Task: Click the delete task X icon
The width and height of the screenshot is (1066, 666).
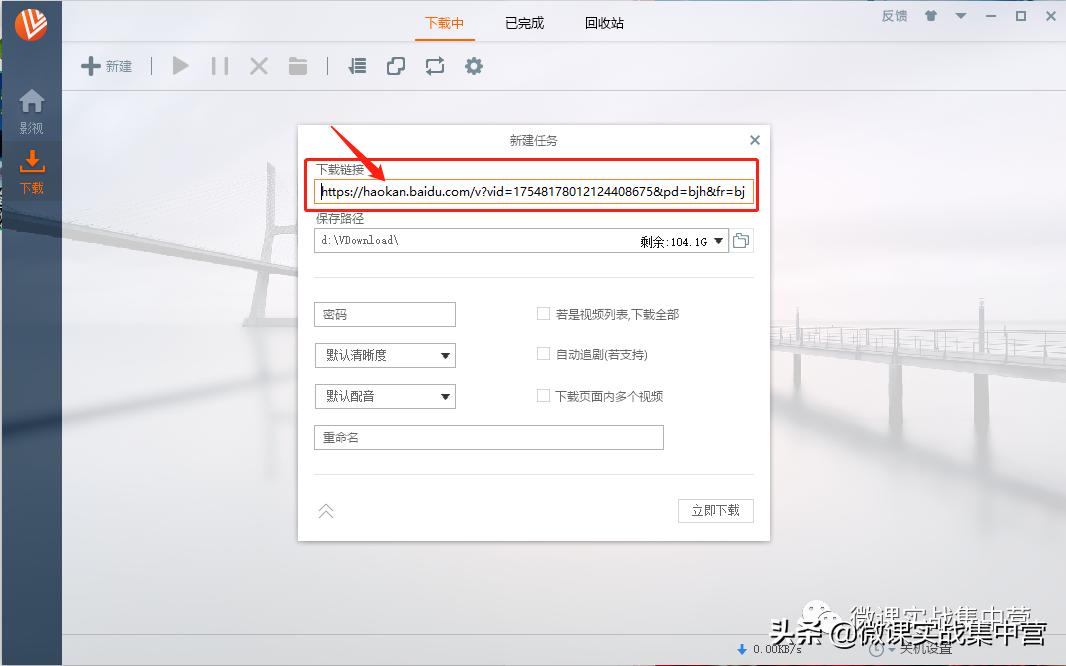Action: point(258,65)
